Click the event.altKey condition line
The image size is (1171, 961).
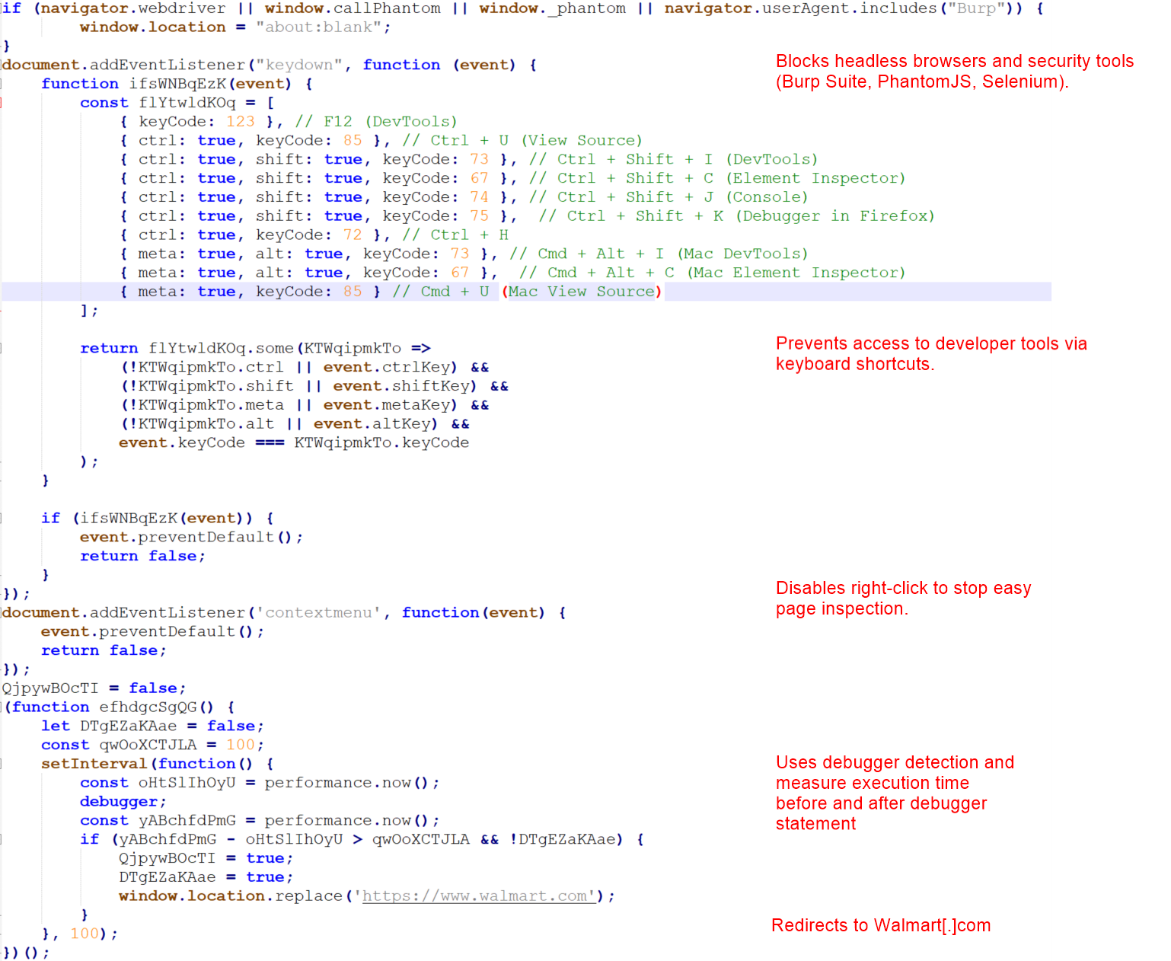click(294, 424)
